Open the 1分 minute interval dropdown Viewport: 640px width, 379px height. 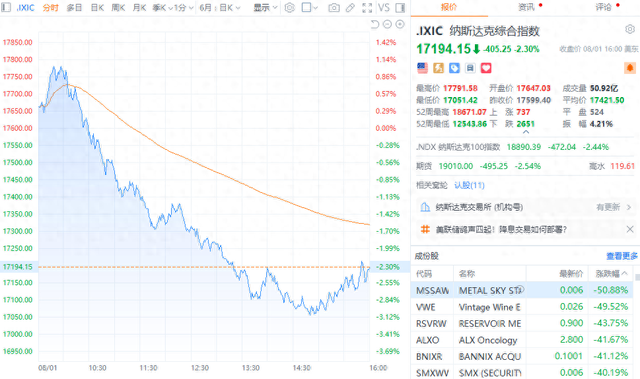(184, 7)
